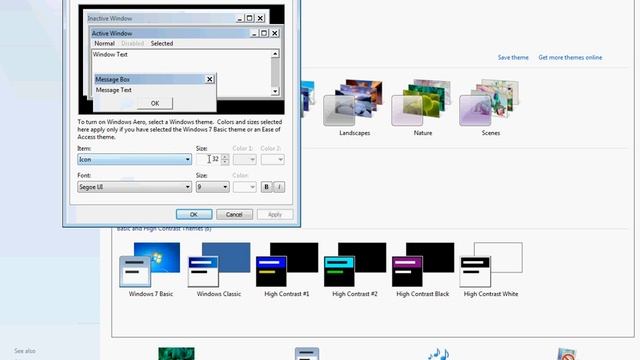The width and height of the screenshot is (640, 360).
Task: Select the Landscapes Aero theme
Action: 354,108
